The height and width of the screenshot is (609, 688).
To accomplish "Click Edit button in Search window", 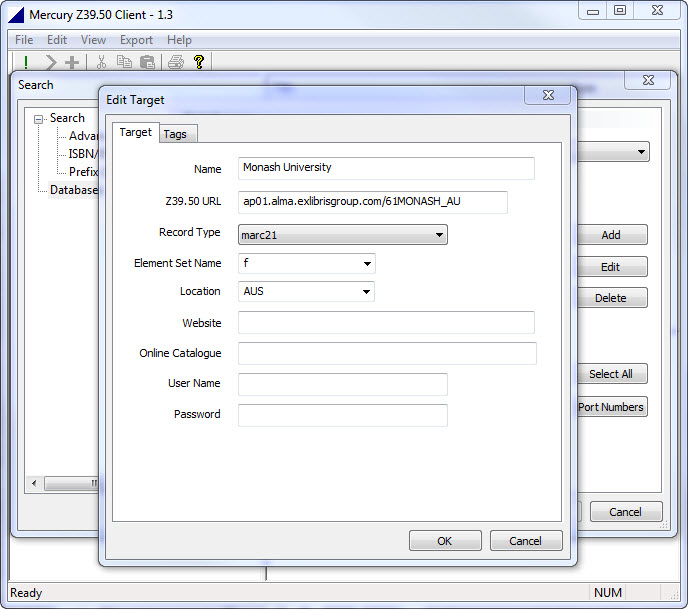I will (612, 267).
